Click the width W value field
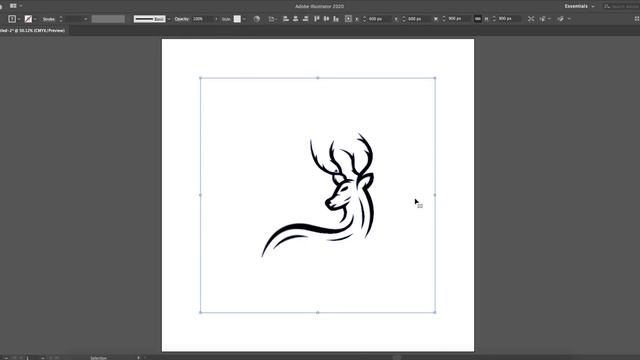The height and width of the screenshot is (360, 640). 458,19
